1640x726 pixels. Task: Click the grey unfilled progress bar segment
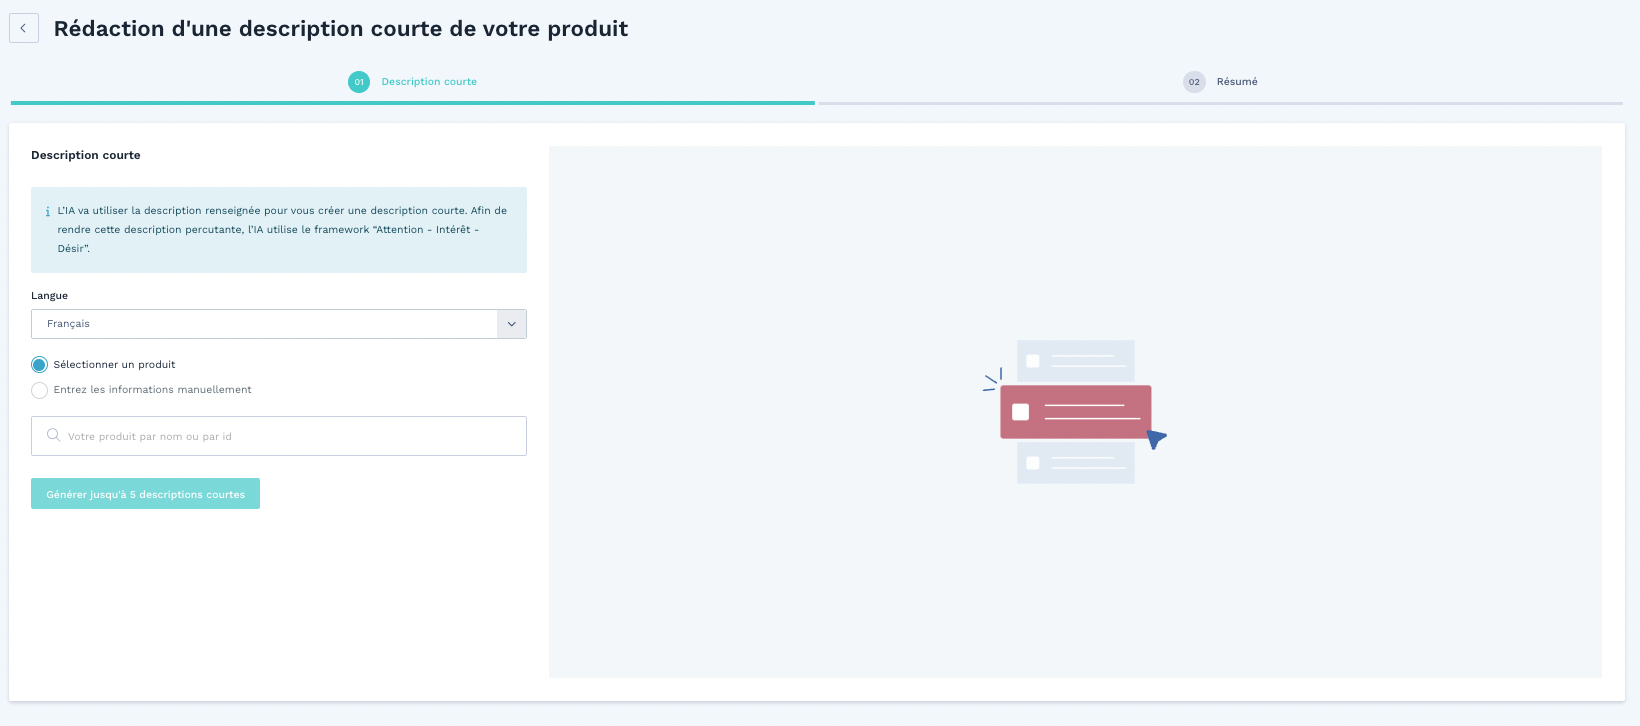click(x=1220, y=103)
